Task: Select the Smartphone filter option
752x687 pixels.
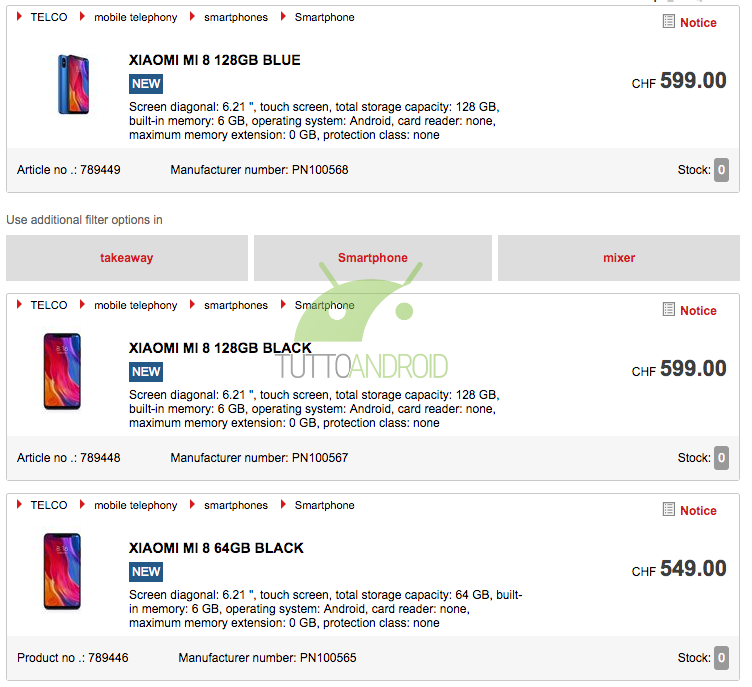Action: pos(373,258)
